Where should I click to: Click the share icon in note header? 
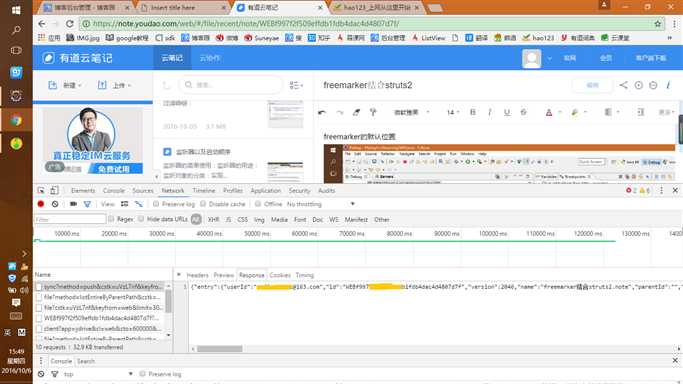click(624, 85)
